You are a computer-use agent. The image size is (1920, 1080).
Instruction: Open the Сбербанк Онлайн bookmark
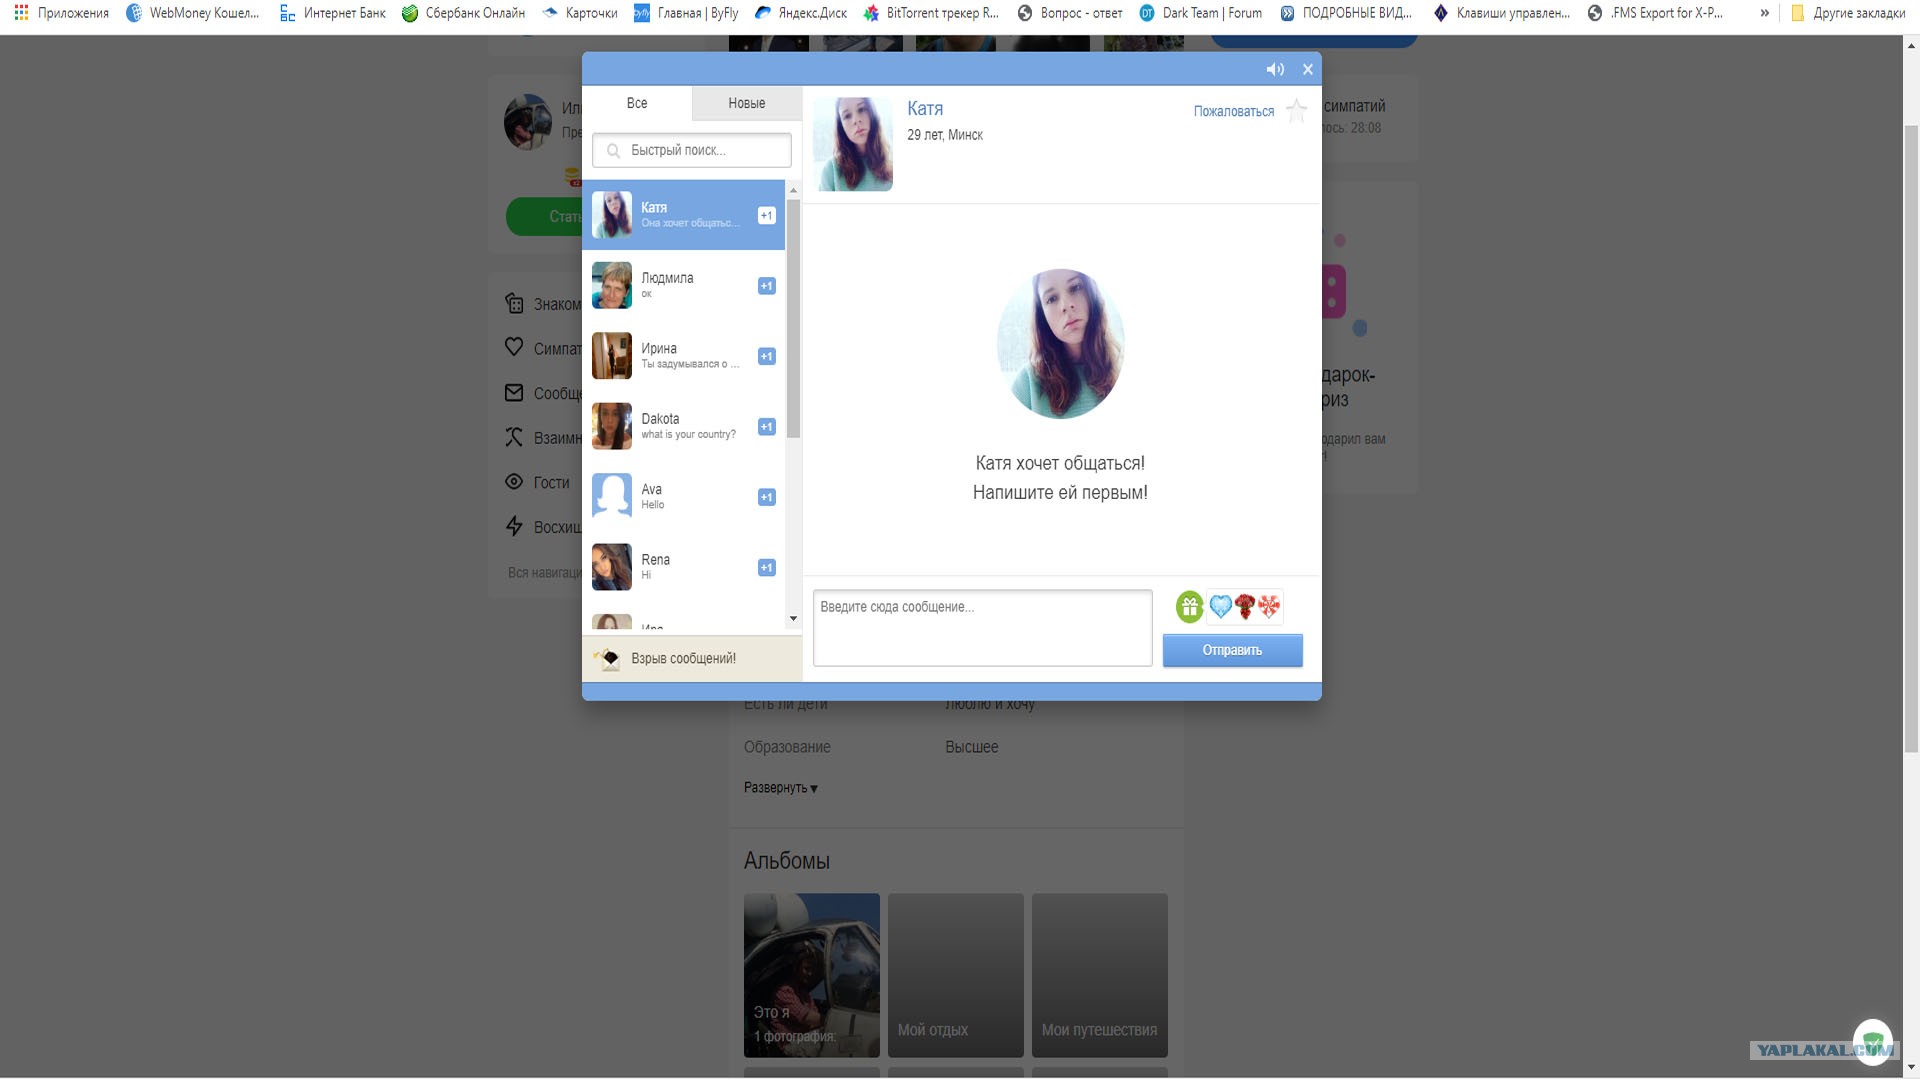[x=463, y=13]
